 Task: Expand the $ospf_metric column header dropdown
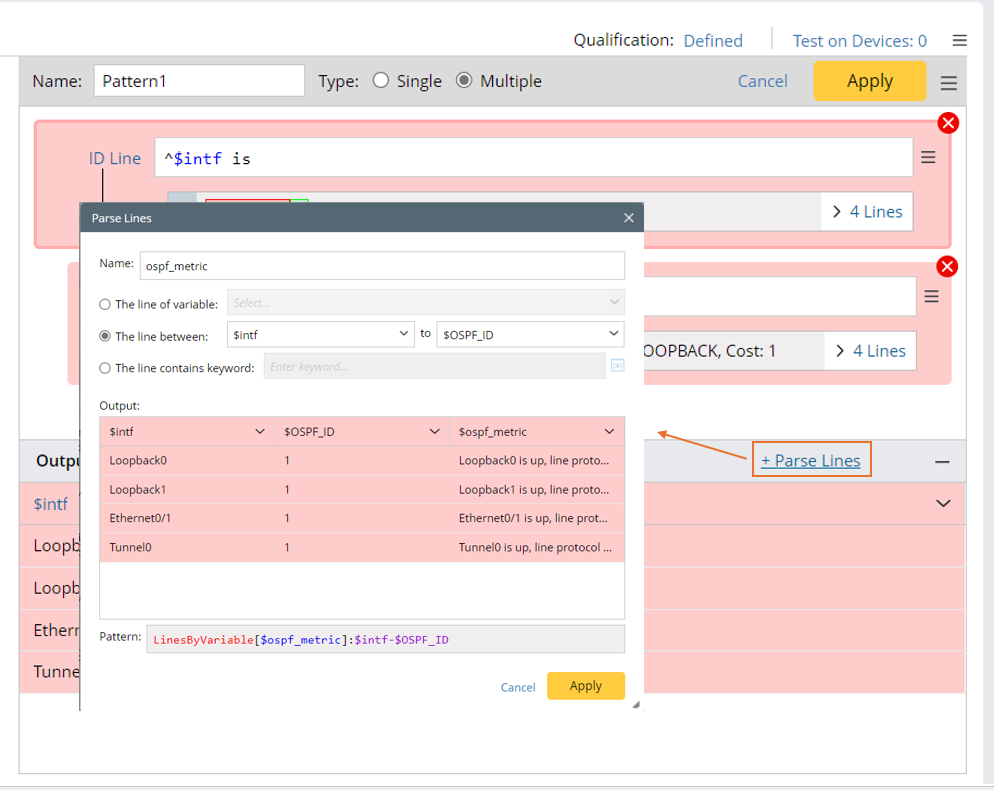tap(609, 432)
